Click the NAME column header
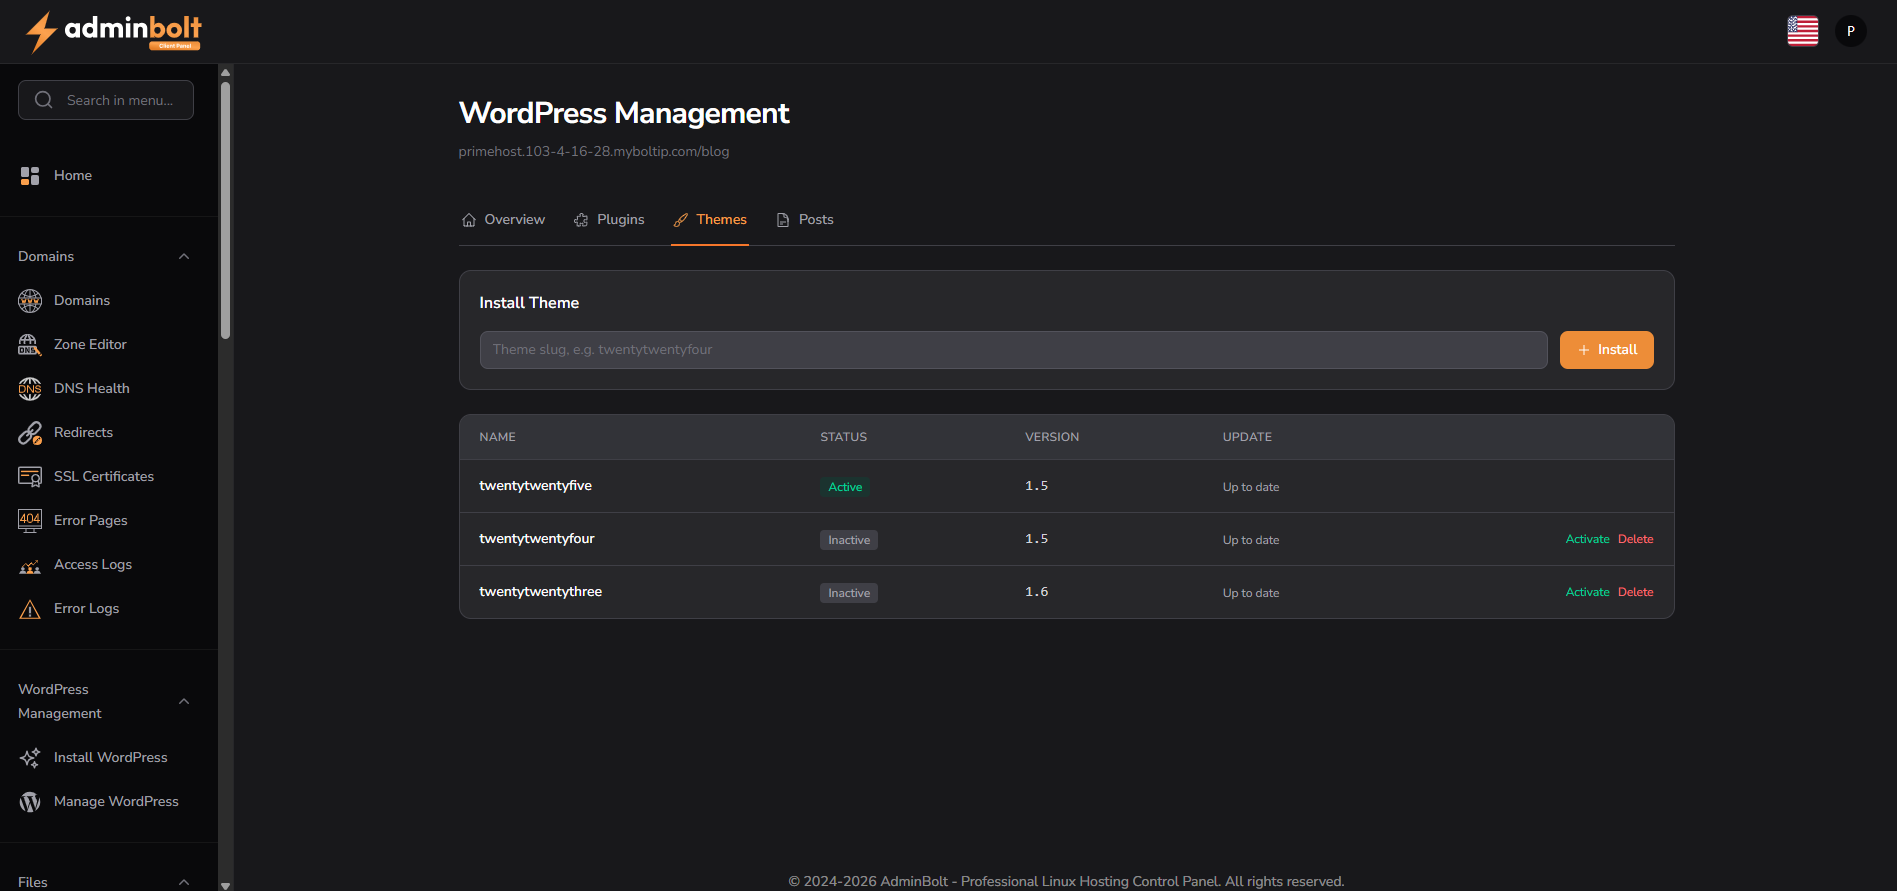Screen dimensions: 1897x891 pos(497,437)
